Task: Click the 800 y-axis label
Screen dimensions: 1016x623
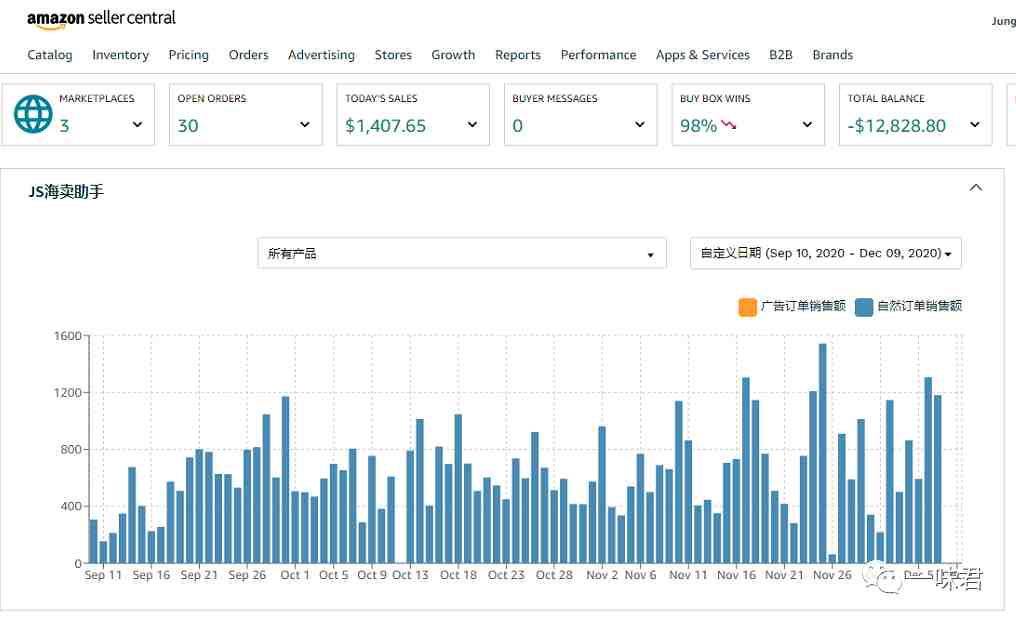Action: 71,449
